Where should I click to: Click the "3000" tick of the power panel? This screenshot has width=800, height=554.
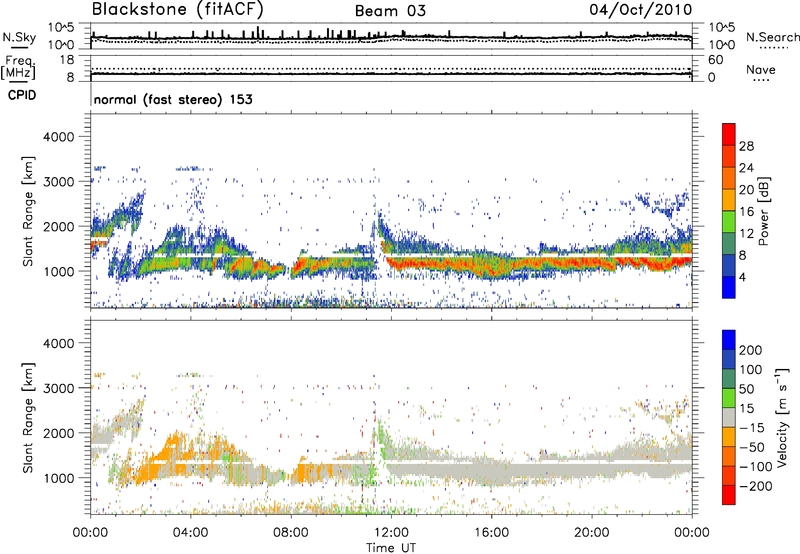click(x=58, y=182)
